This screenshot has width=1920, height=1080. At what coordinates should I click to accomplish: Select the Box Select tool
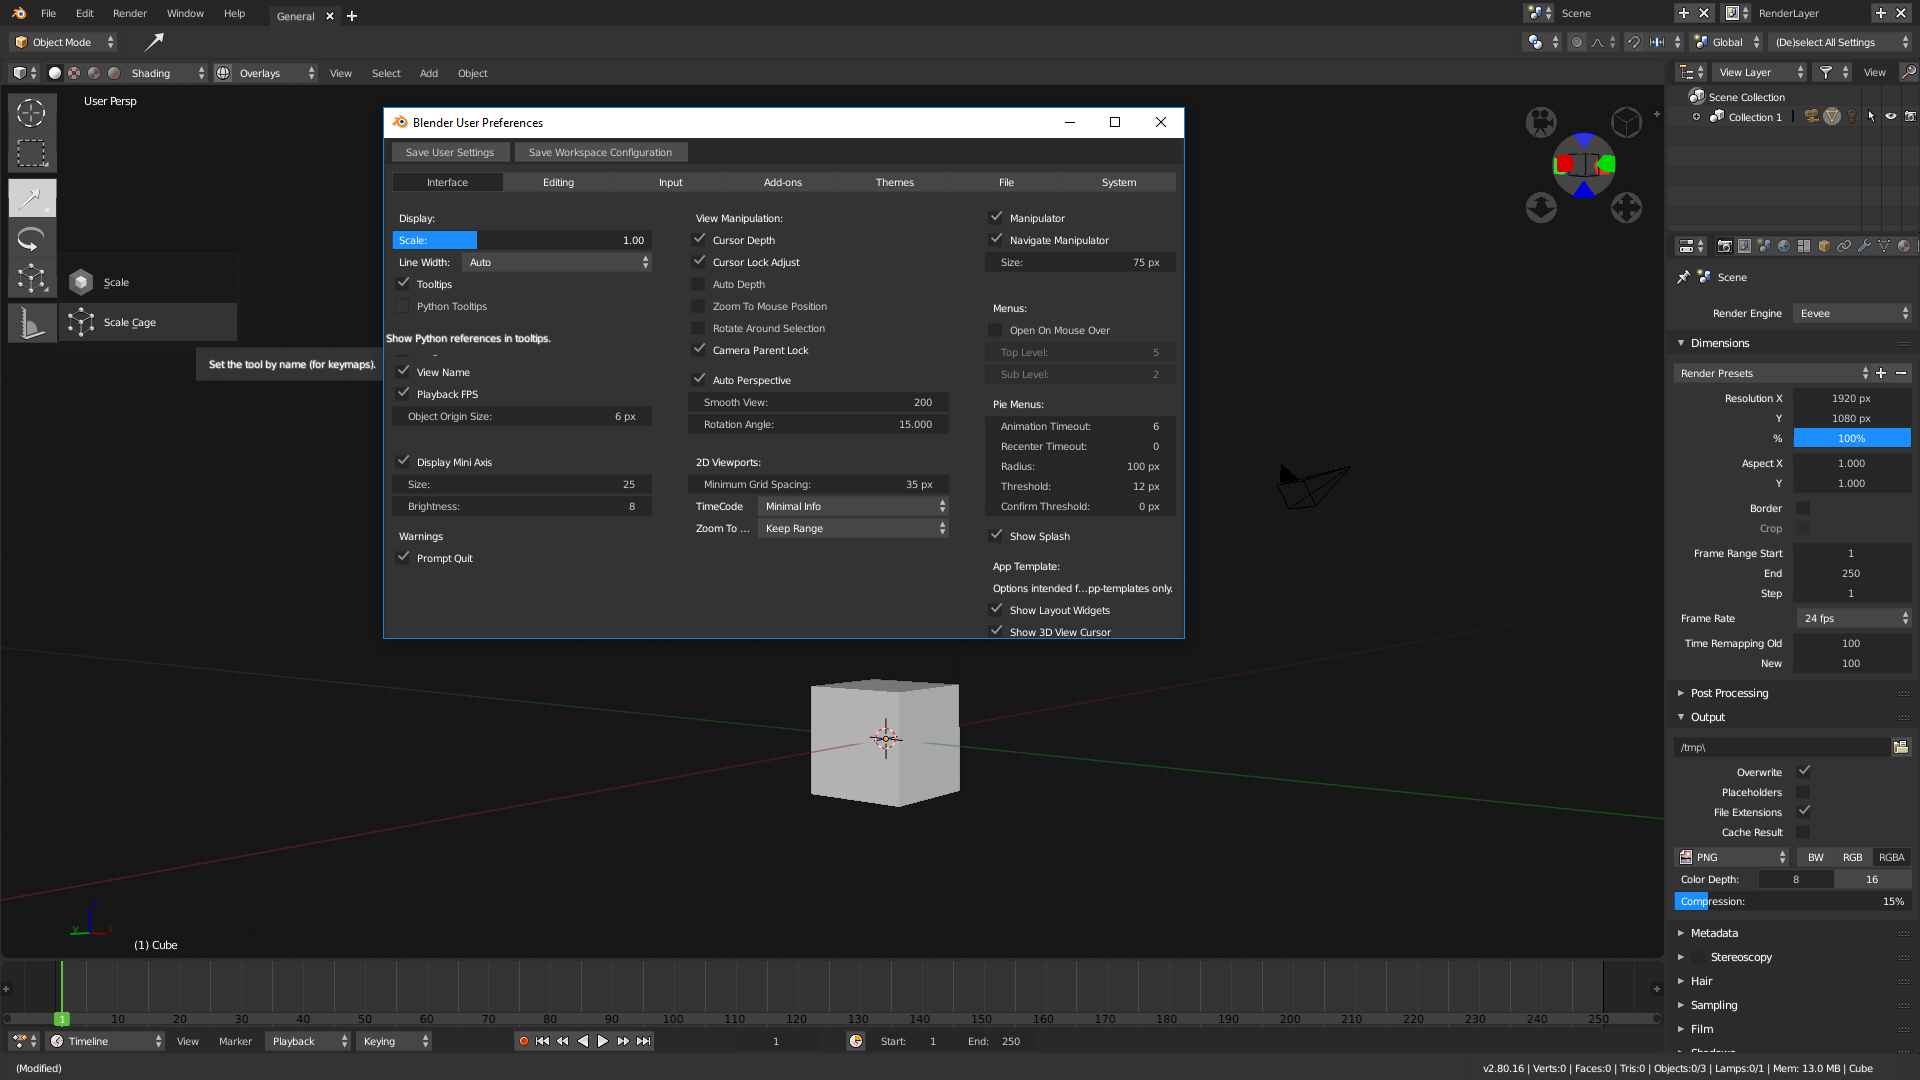31,153
